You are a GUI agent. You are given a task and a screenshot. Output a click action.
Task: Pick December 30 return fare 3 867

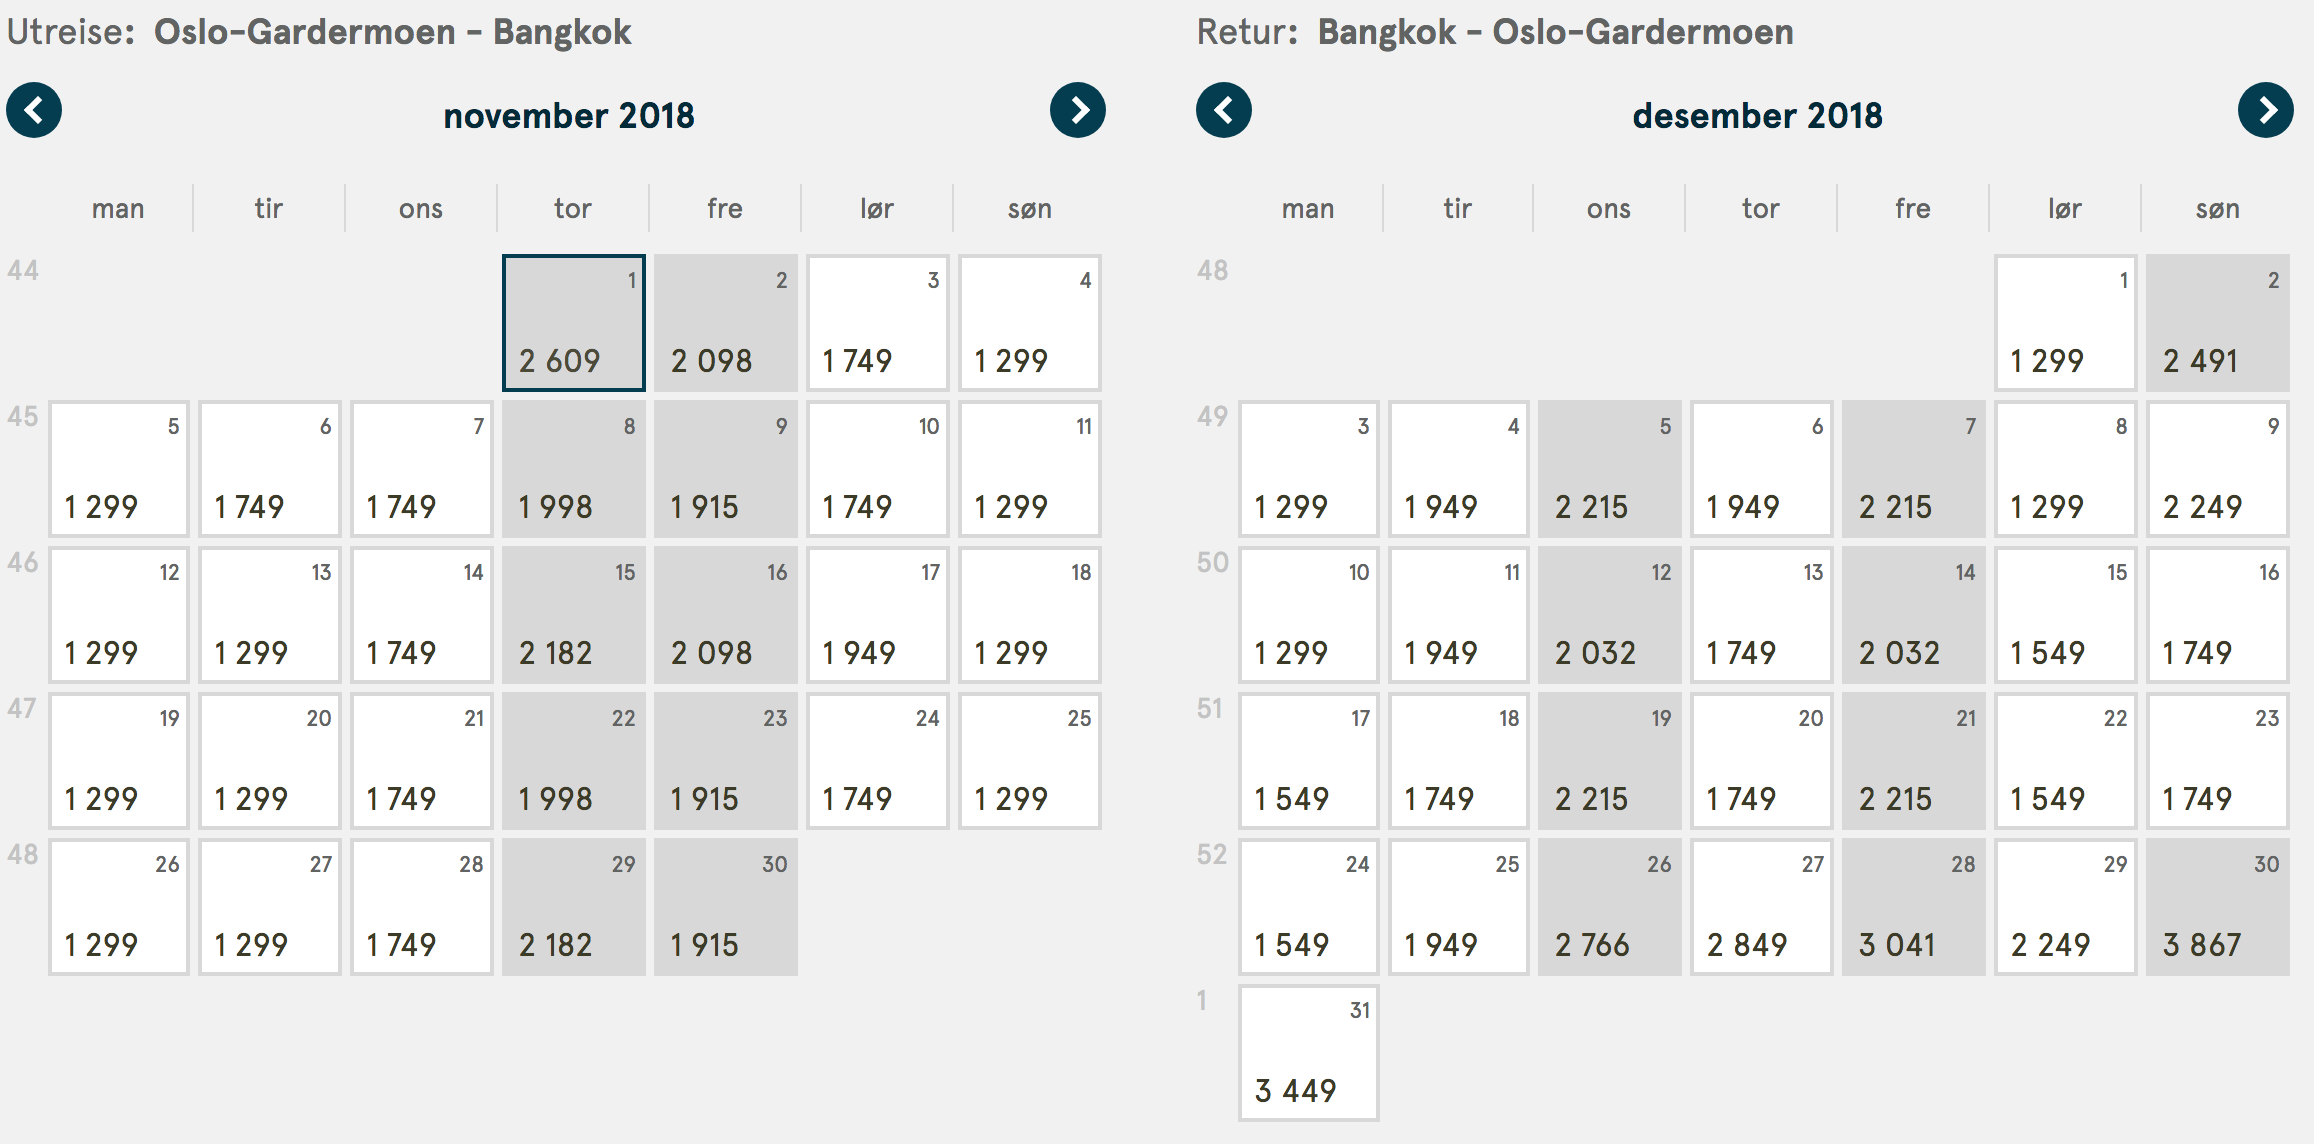[x=2218, y=907]
